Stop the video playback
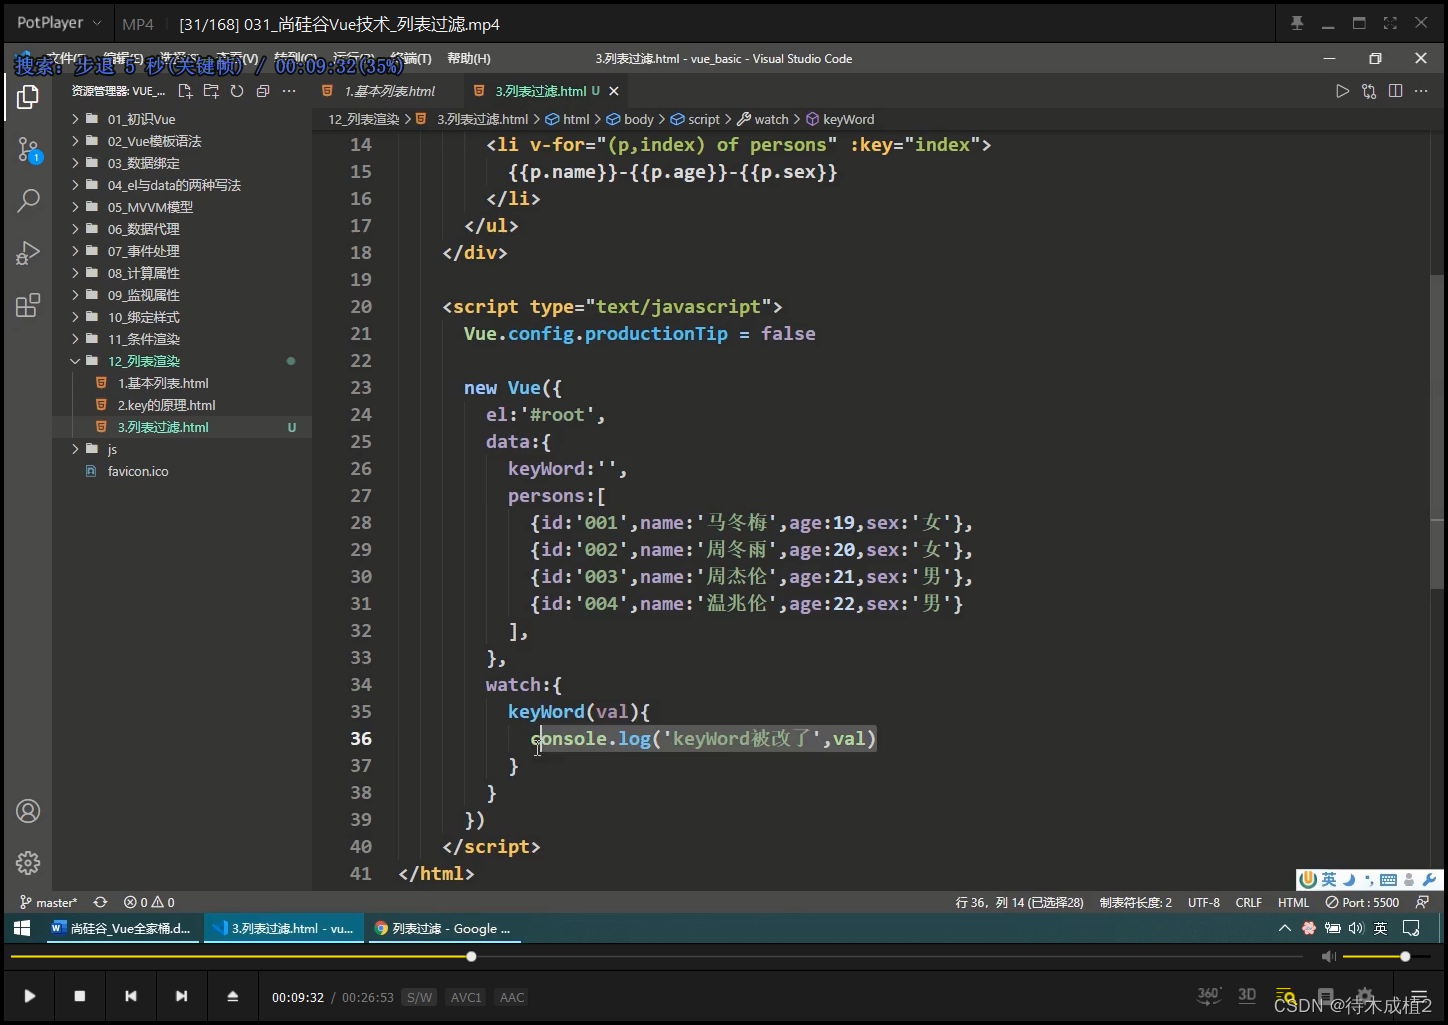 [x=80, y=996]
